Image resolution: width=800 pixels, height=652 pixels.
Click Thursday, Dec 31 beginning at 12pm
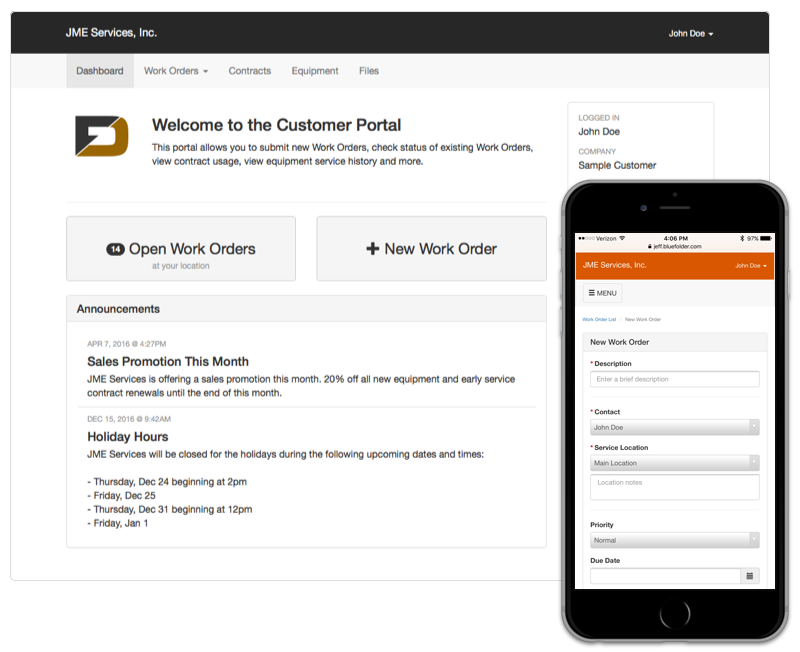[x=170, y=509]
